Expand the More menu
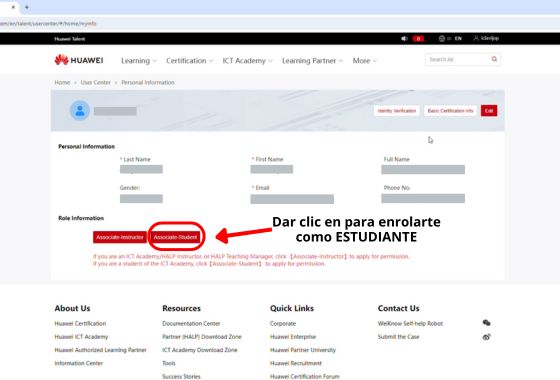 point(364,61)
